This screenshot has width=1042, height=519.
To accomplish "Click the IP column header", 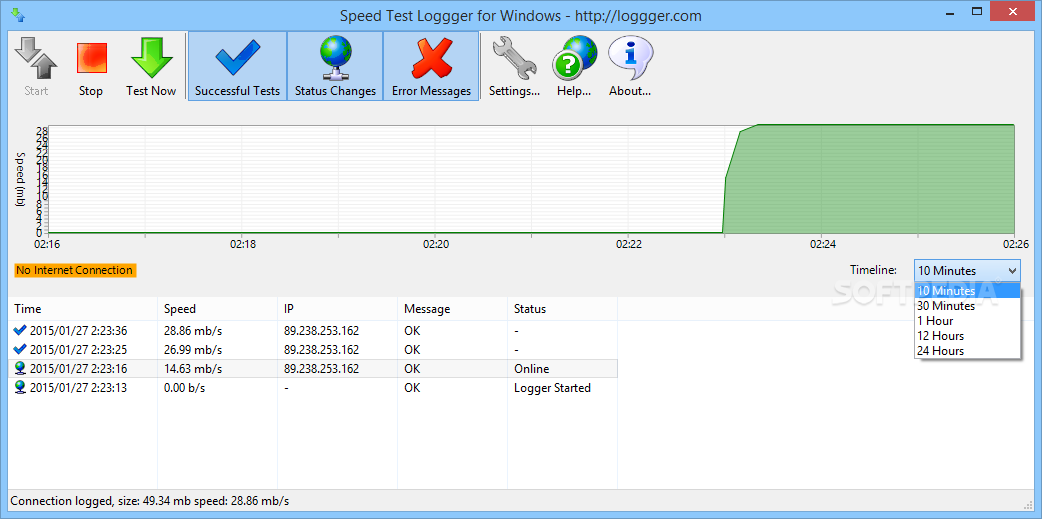I will coord(338,309).
